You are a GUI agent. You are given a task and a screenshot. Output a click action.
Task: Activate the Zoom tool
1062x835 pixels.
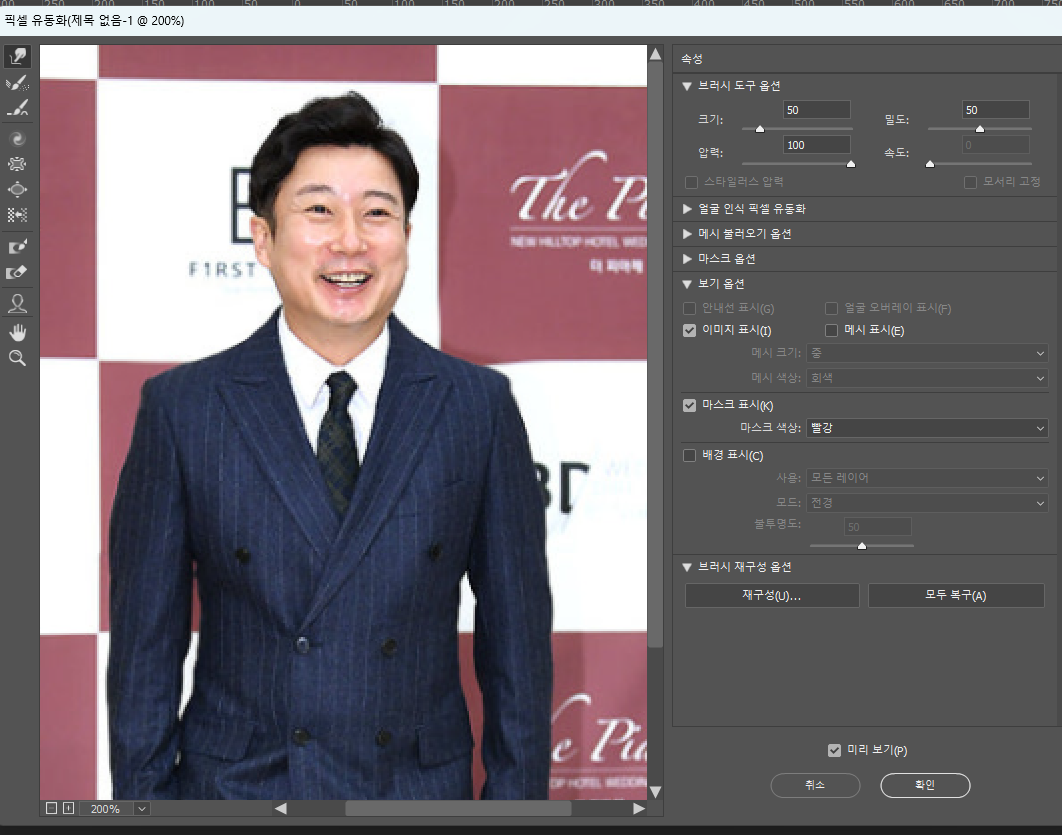click(x=17, y=356)
